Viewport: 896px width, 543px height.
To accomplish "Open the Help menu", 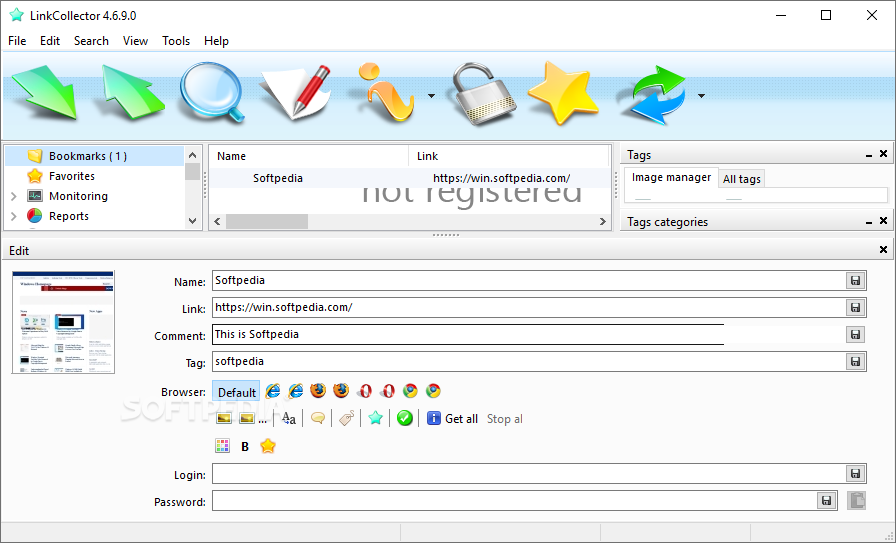I will [217, 41].
